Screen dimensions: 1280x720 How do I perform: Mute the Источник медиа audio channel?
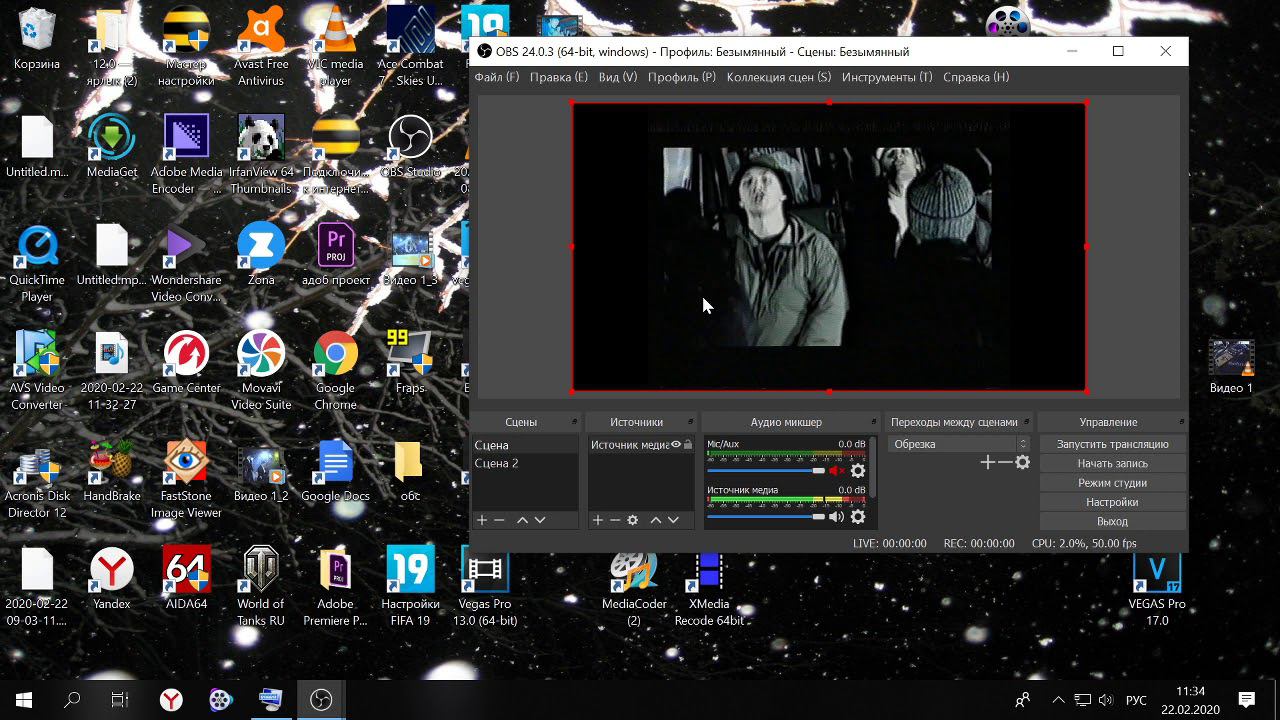pyautogui.click(x=836, y=517)
